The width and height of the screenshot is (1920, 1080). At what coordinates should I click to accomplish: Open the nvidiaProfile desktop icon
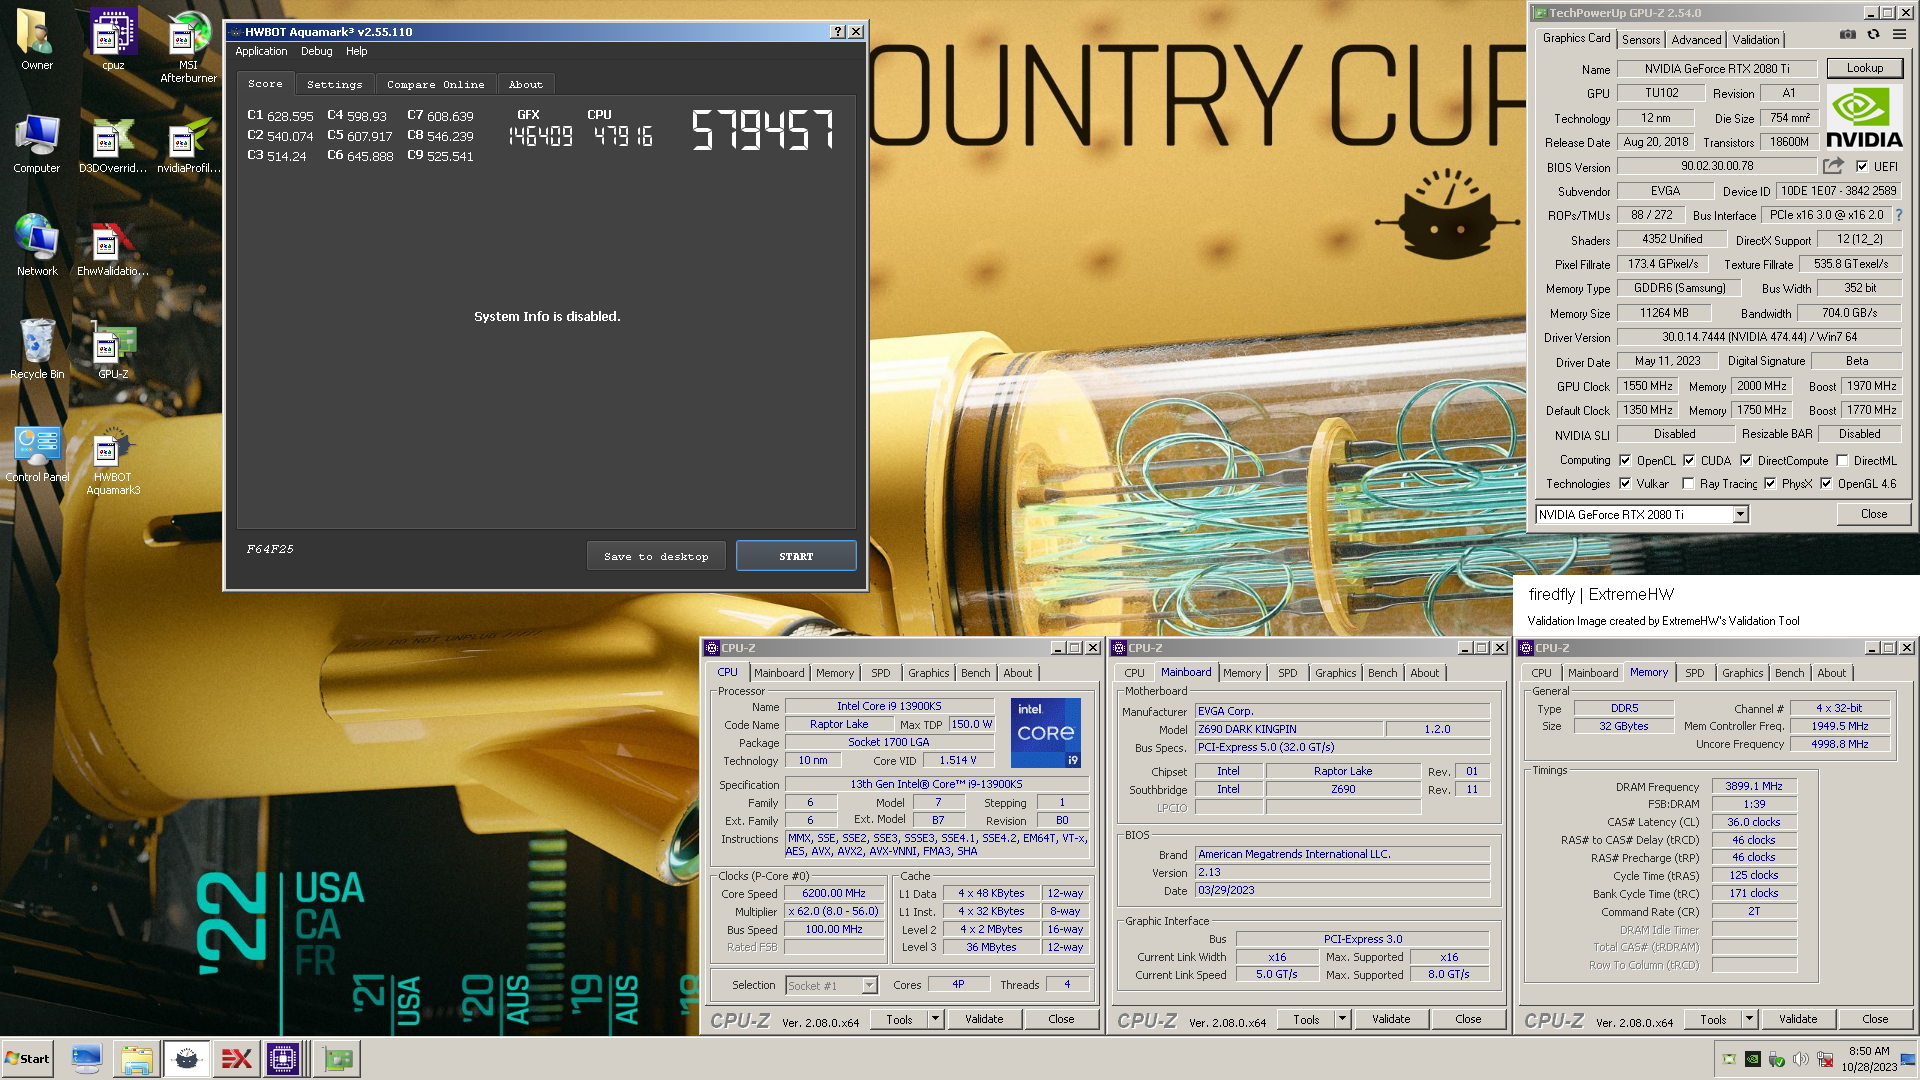tap(188, 145)
